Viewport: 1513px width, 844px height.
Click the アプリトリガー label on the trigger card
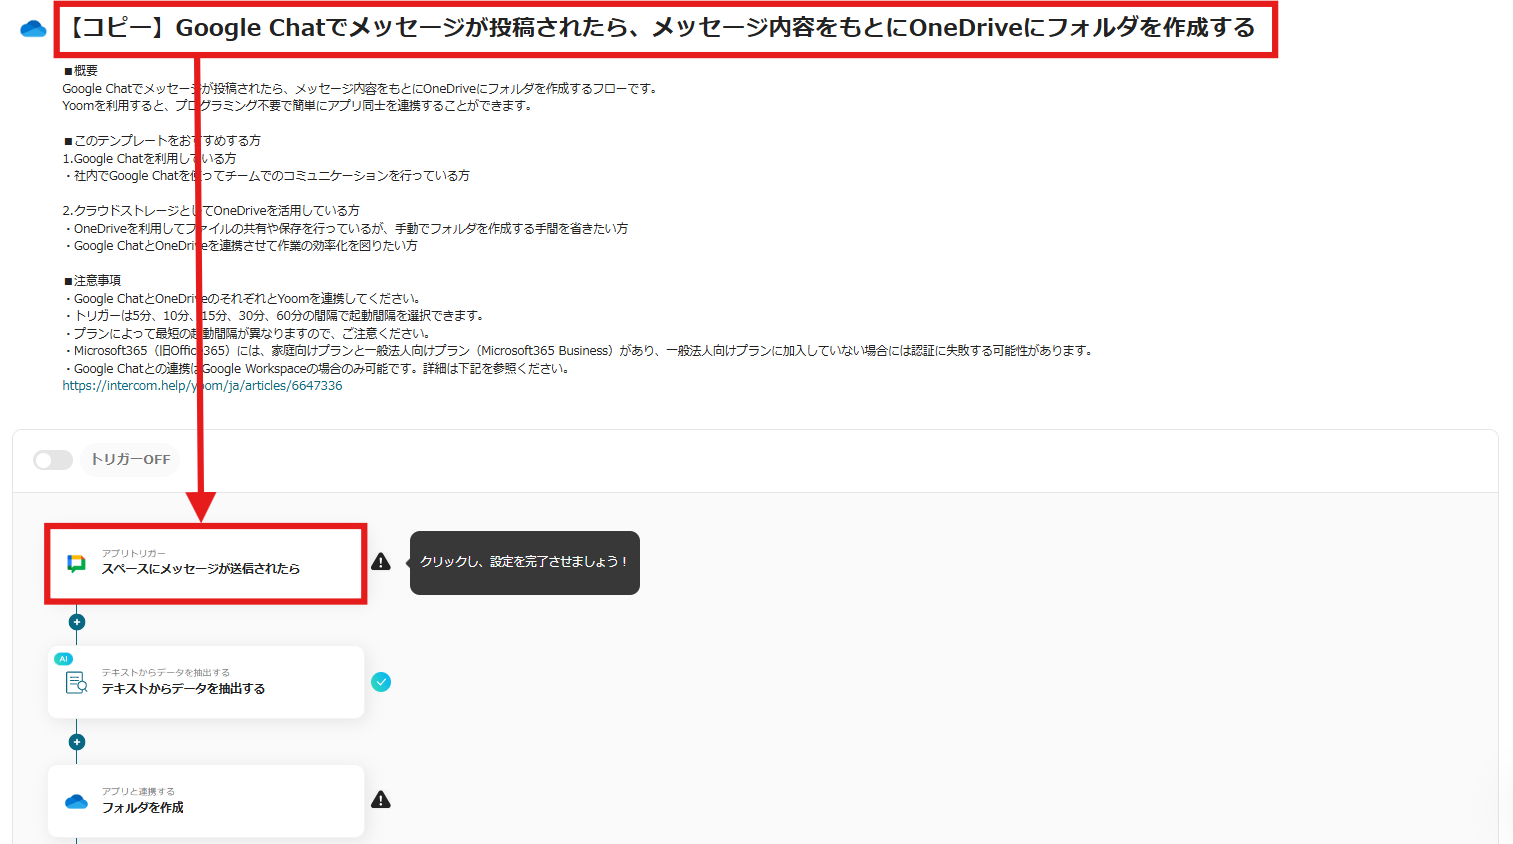point(132,551)
